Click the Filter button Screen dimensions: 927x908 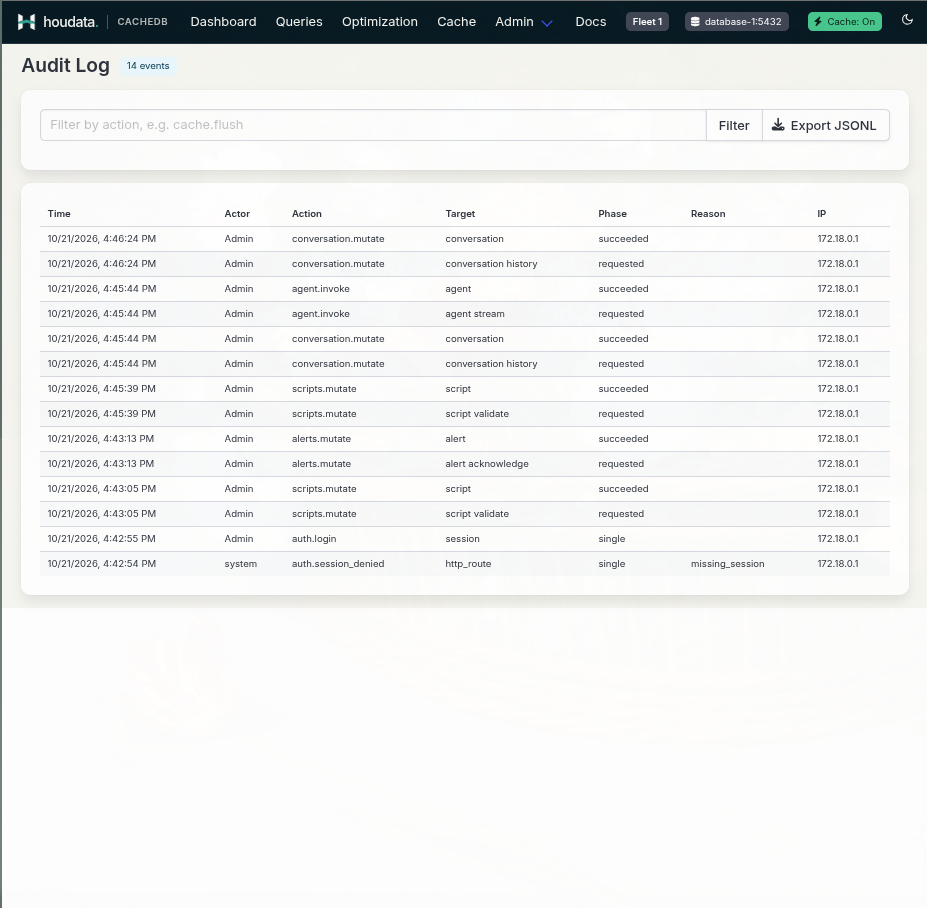pyautogui.click(x=734, y=125)
